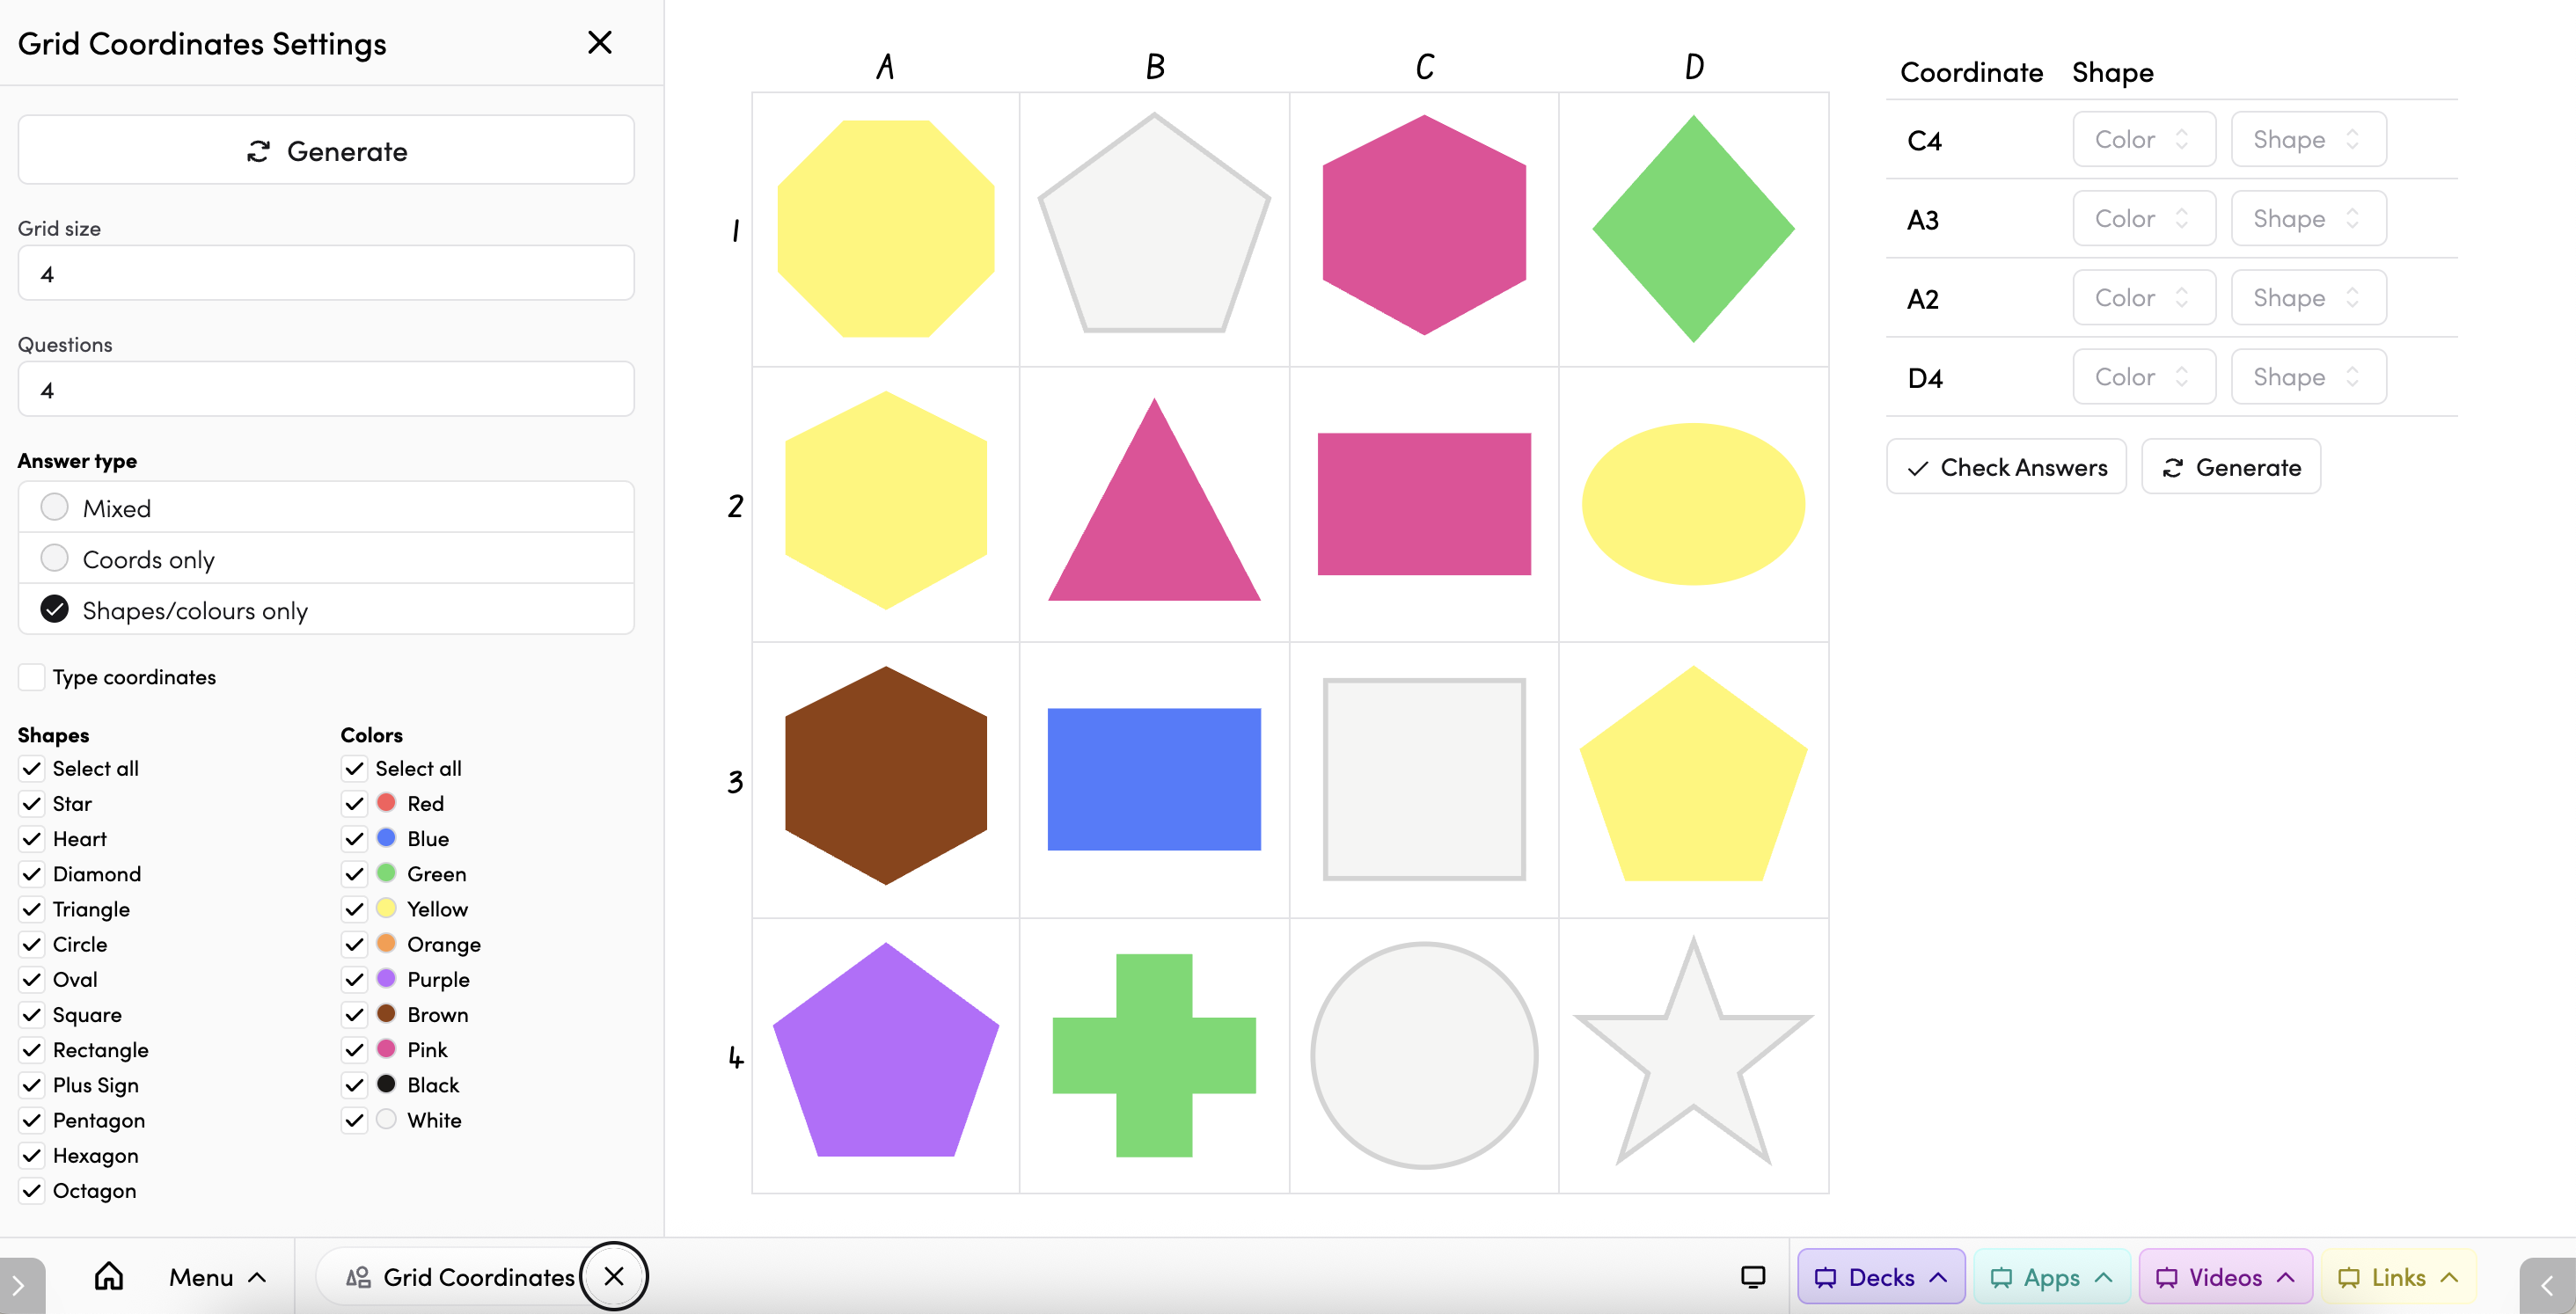
Task: Open the Color dropdown for D4
Action: tap(2143, 376)
